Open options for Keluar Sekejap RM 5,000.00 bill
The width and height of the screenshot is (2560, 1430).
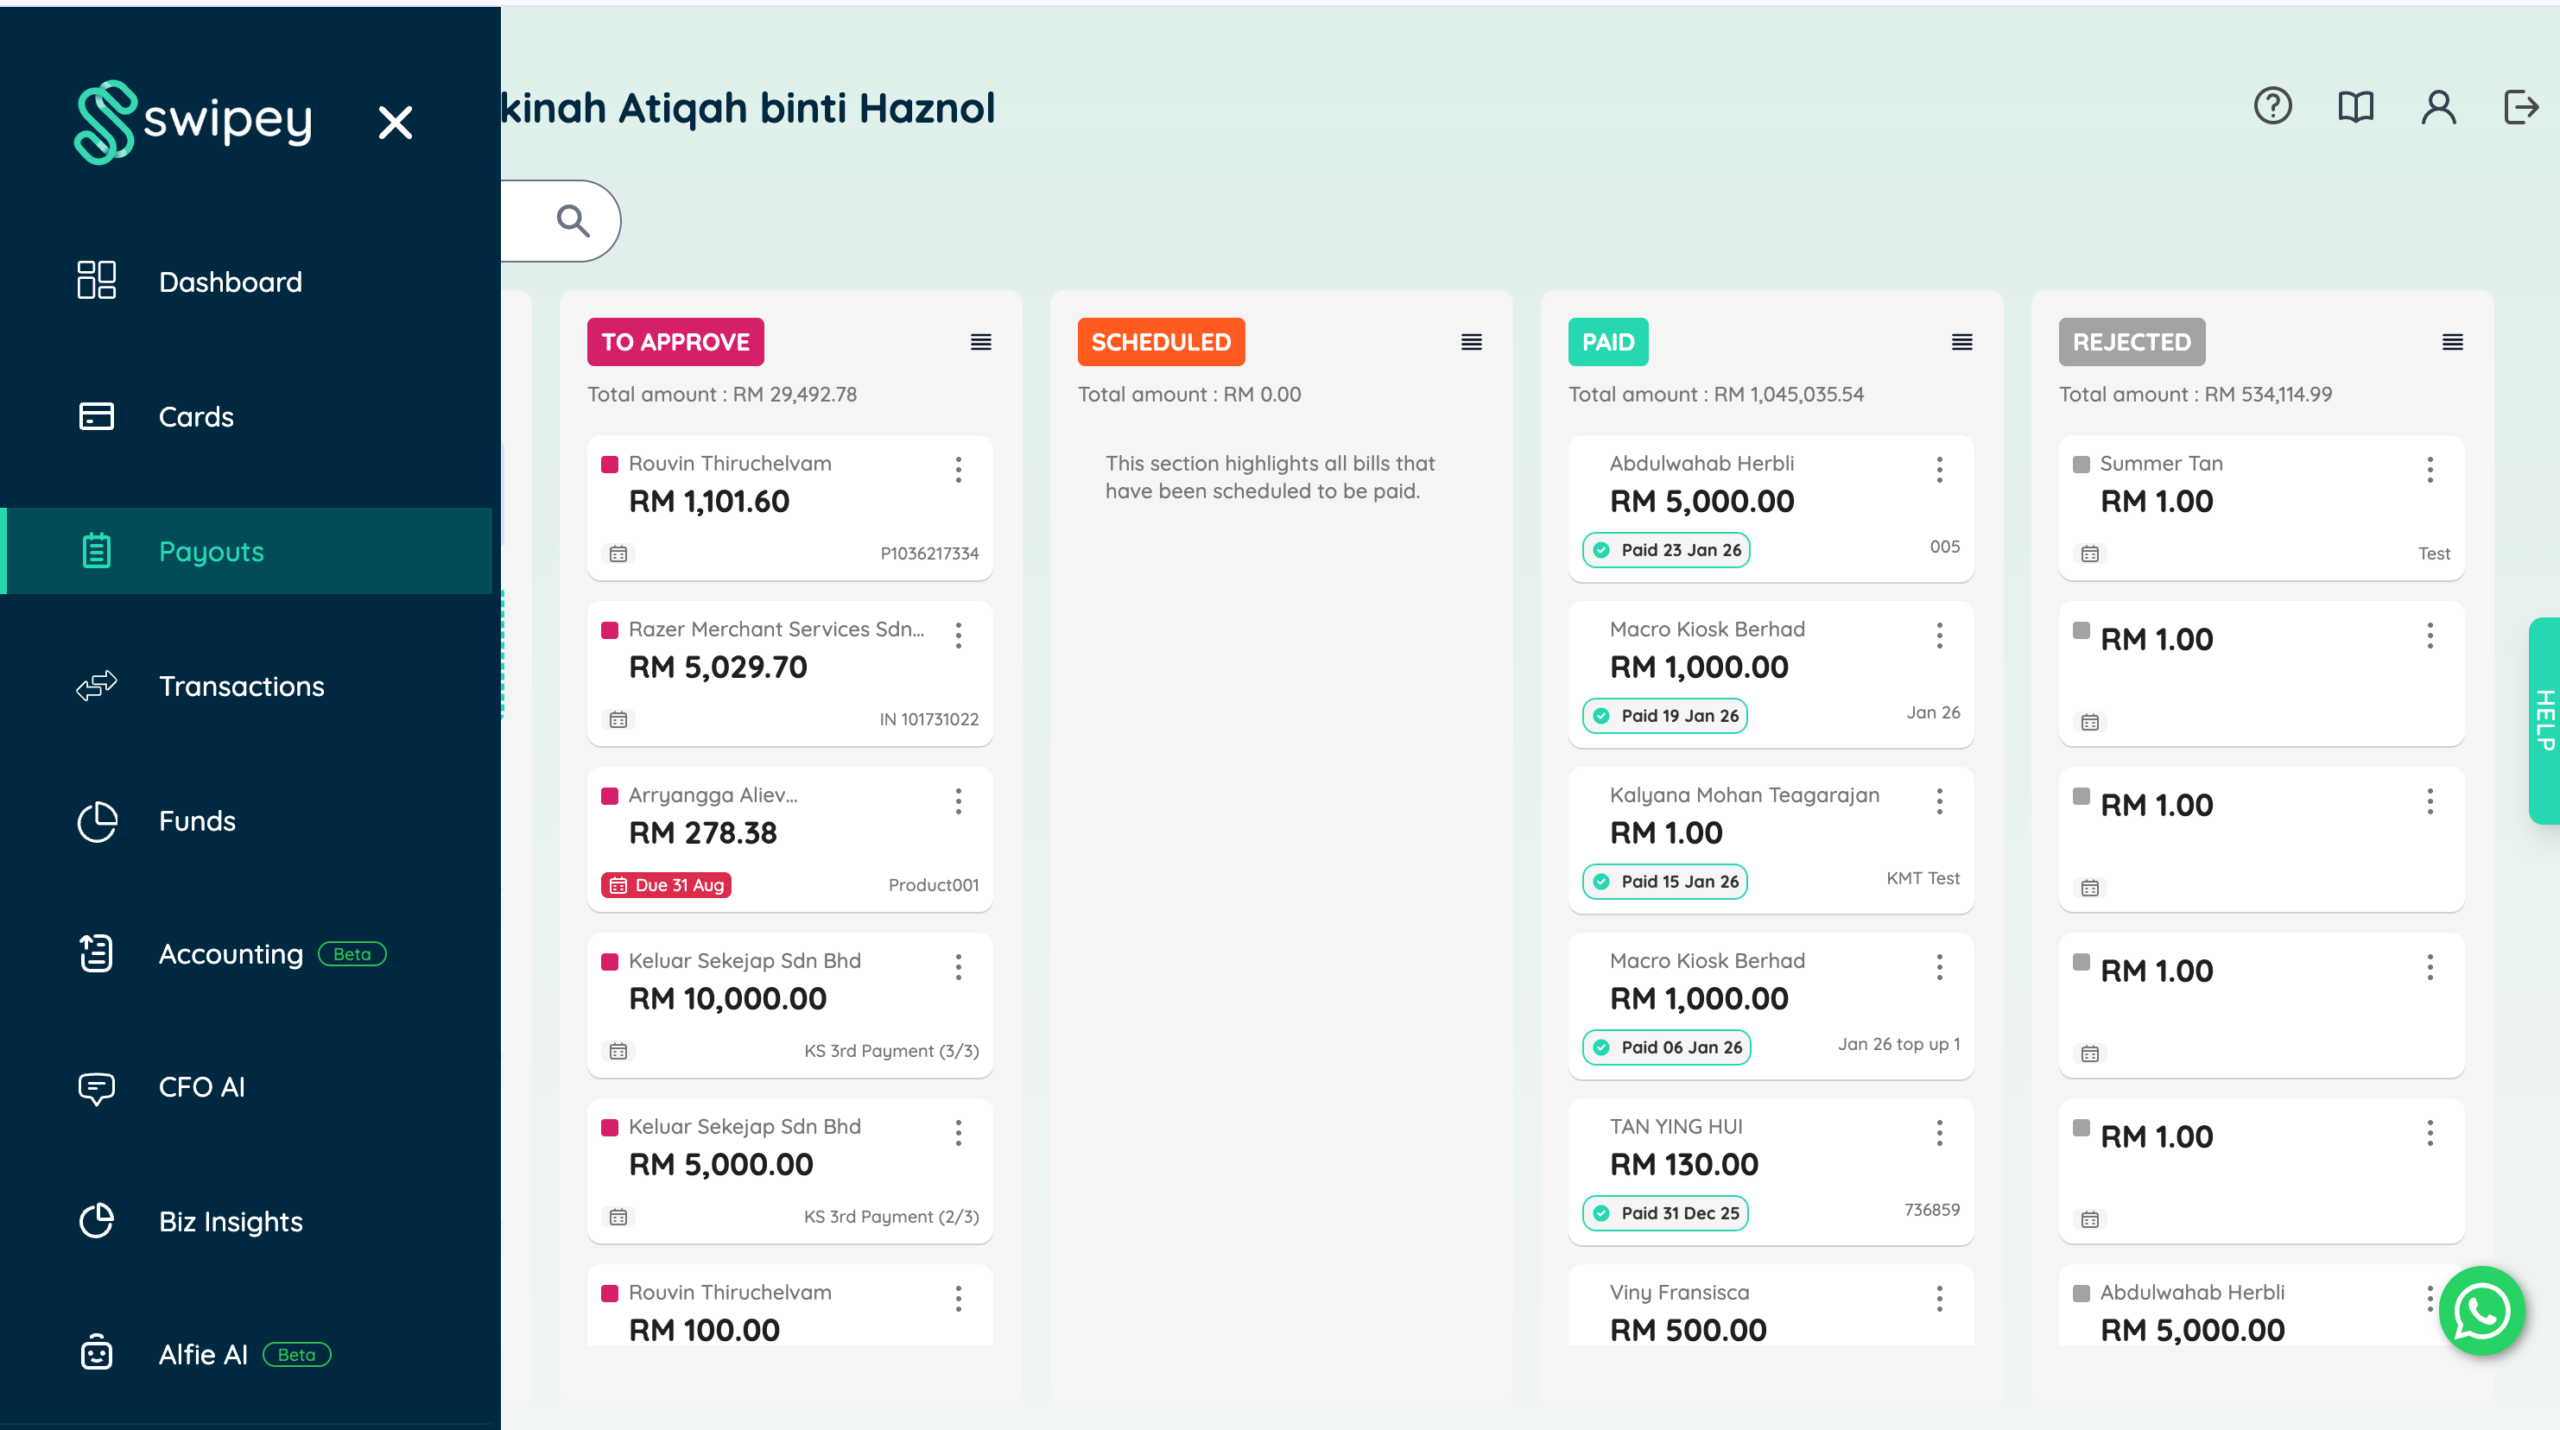pyautogui.click(x=958, y=1133)
